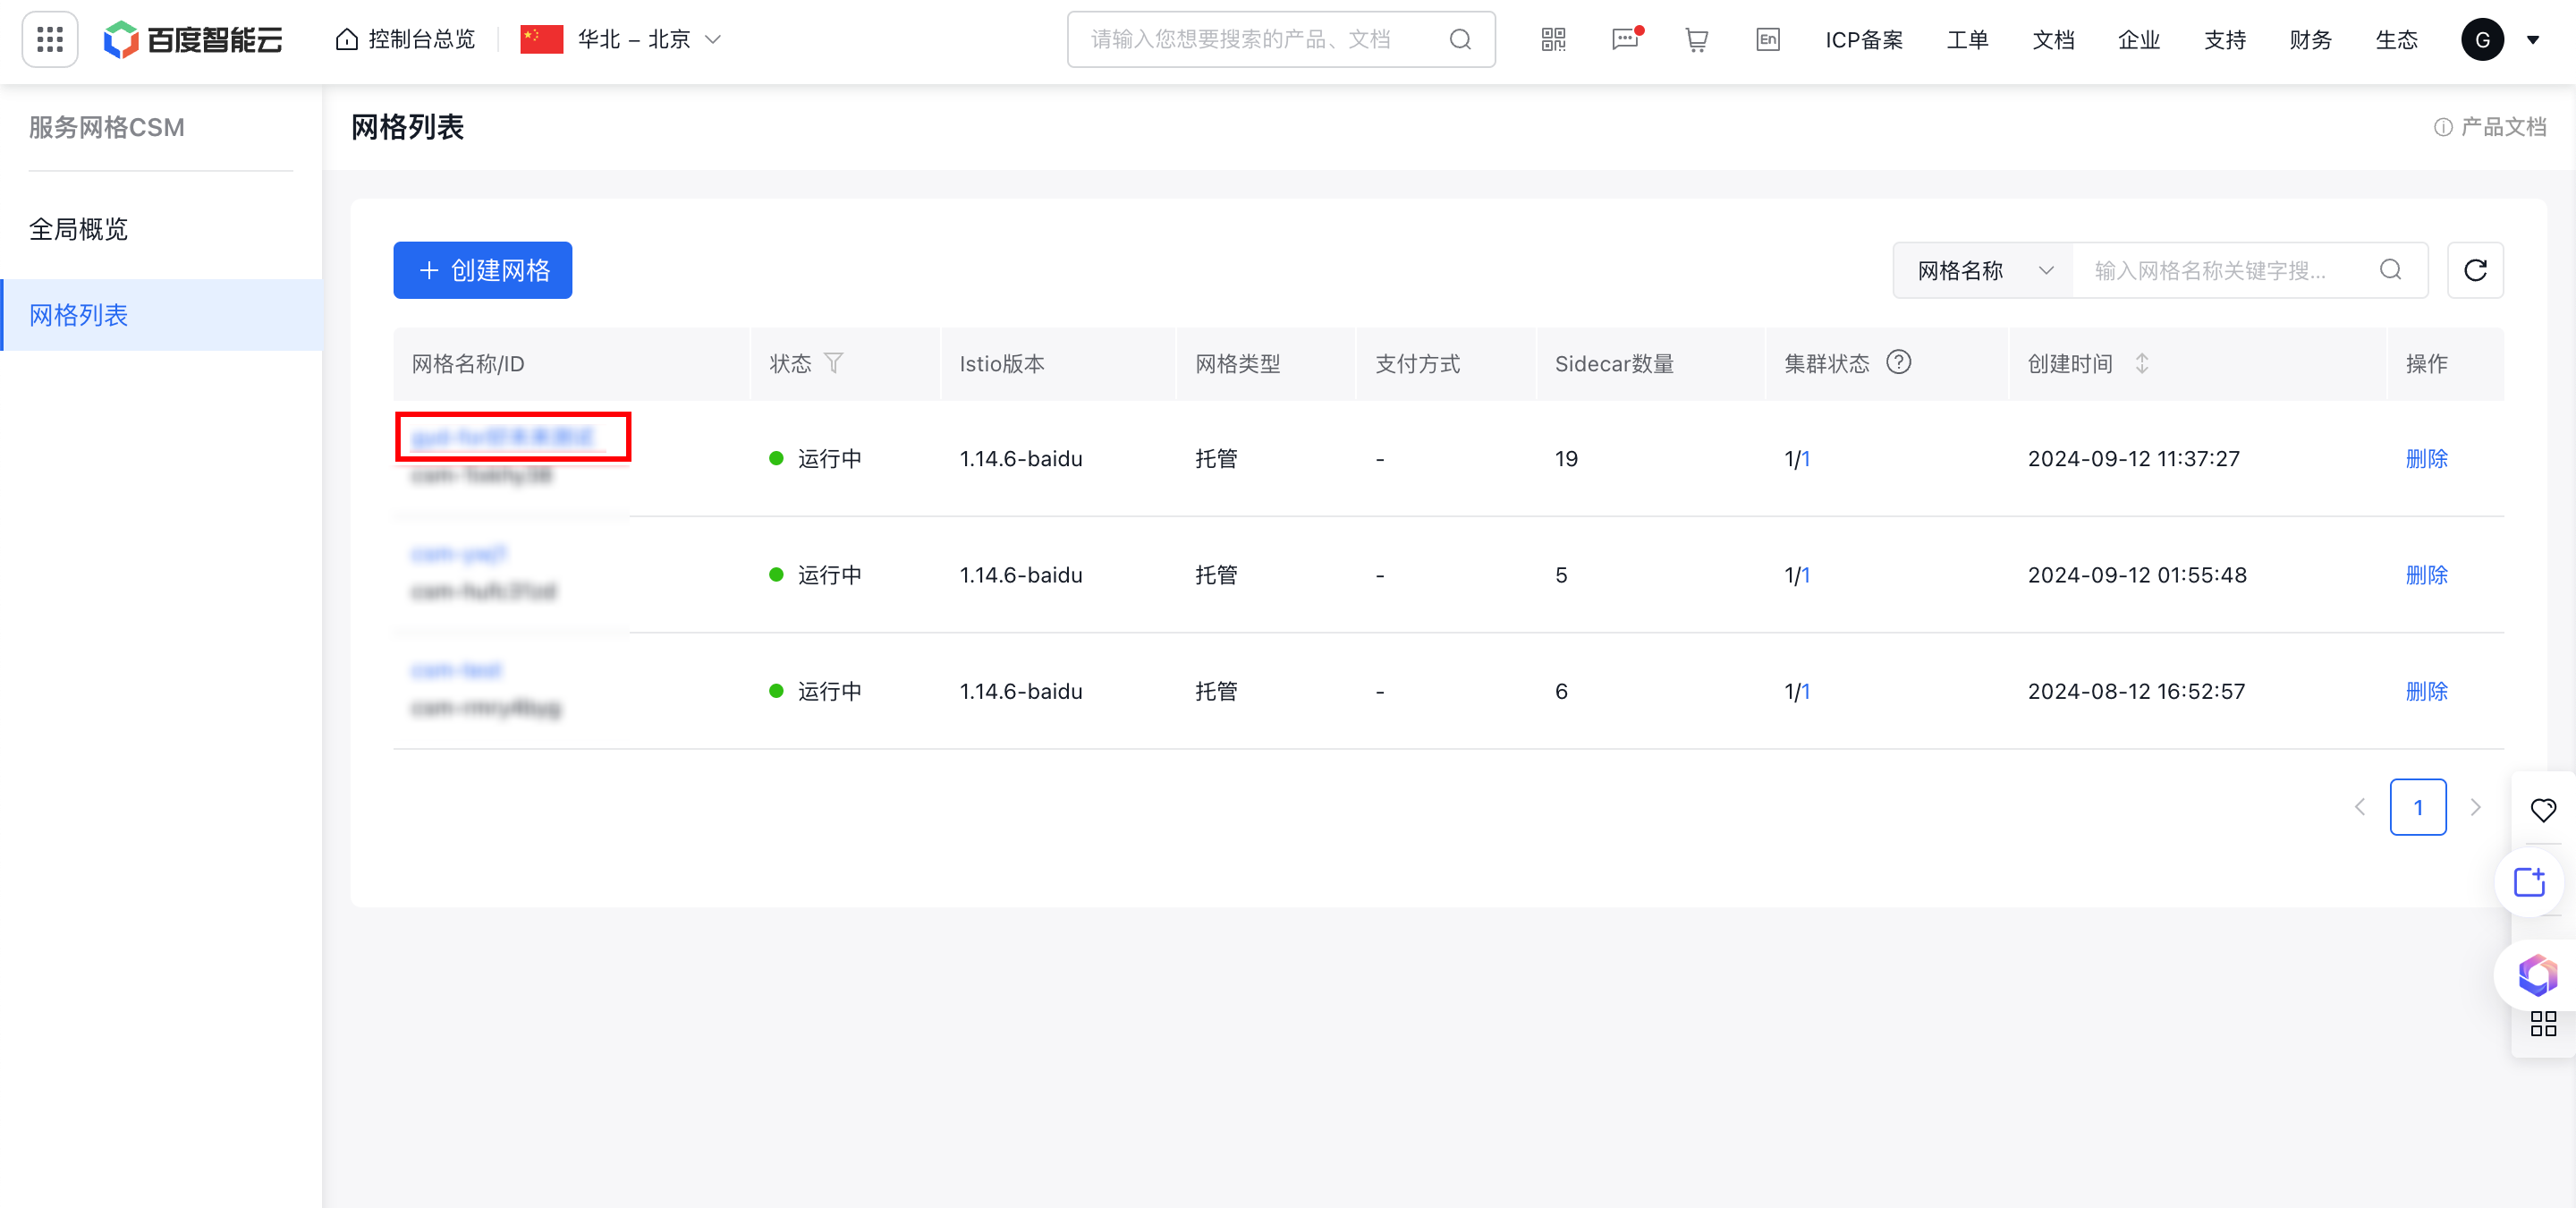Open the first mesh name link in red box

click(x=504, y=437)
